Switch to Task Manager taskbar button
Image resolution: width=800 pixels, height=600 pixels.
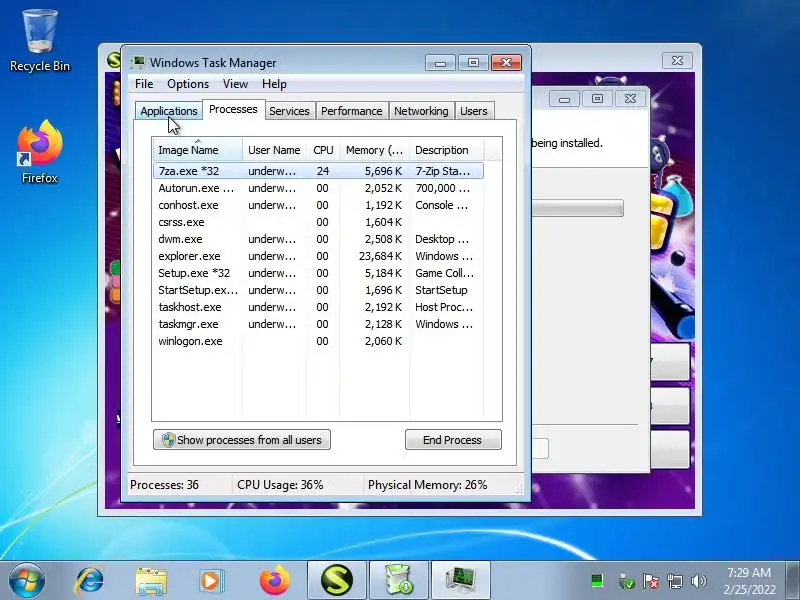click(461, 581)
